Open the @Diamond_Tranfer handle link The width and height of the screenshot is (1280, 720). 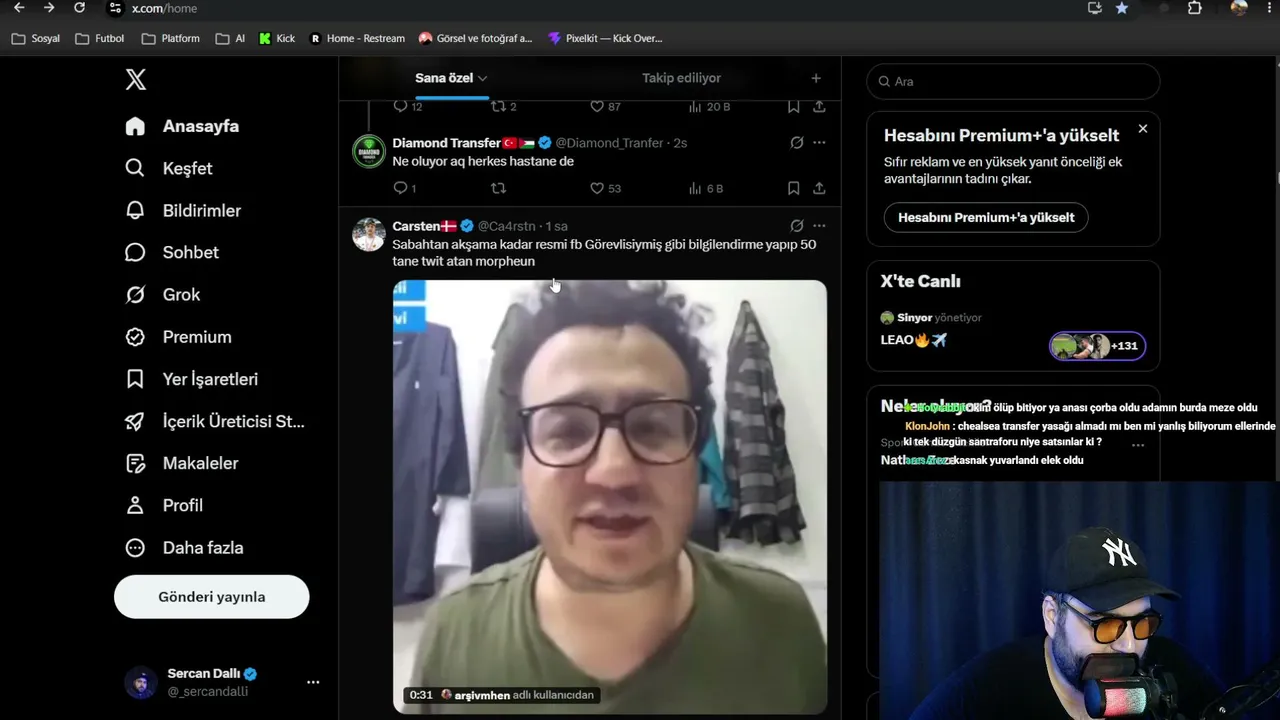coord(609,143)
